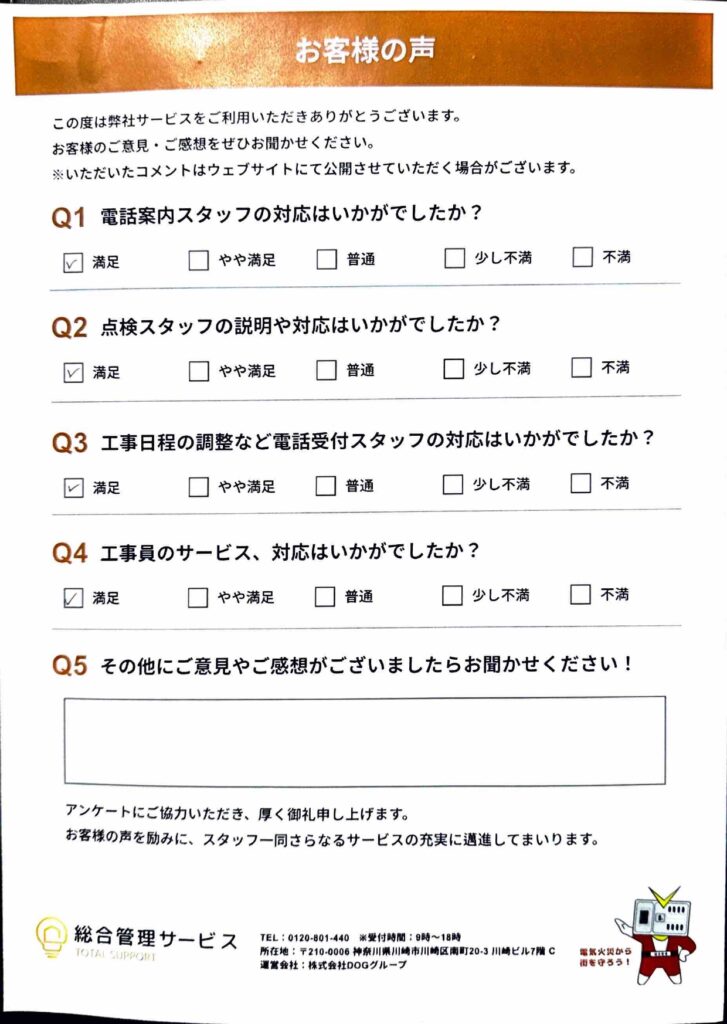Check the Q1 普通 checkbox

327,260
